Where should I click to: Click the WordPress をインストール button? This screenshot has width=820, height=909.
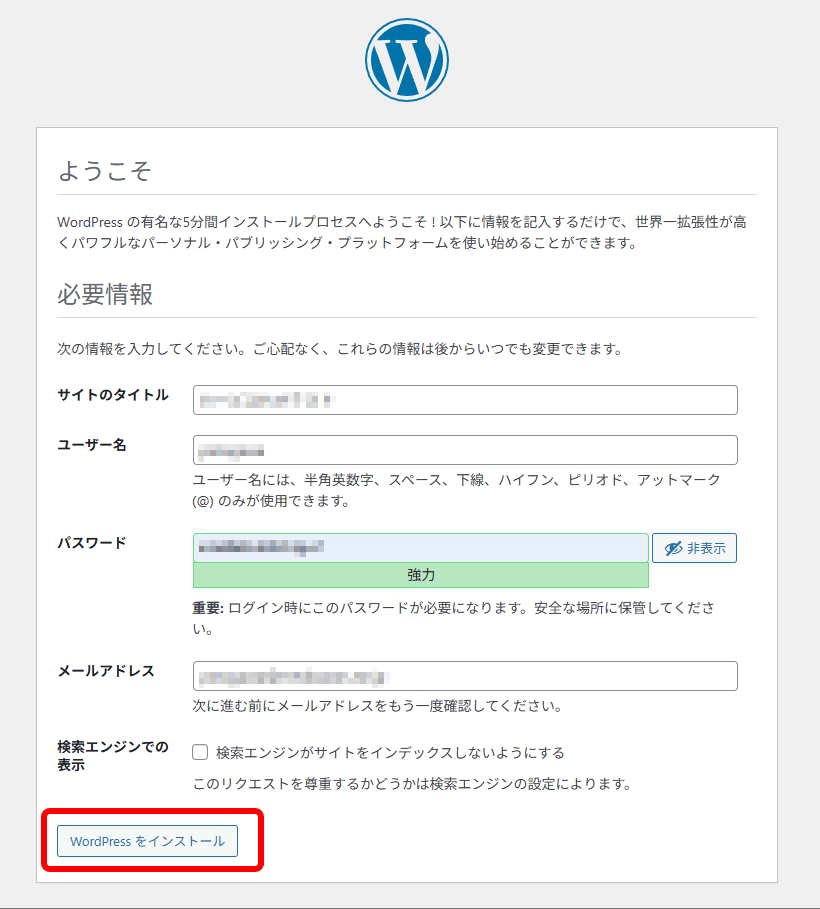(x=147, y=841)
